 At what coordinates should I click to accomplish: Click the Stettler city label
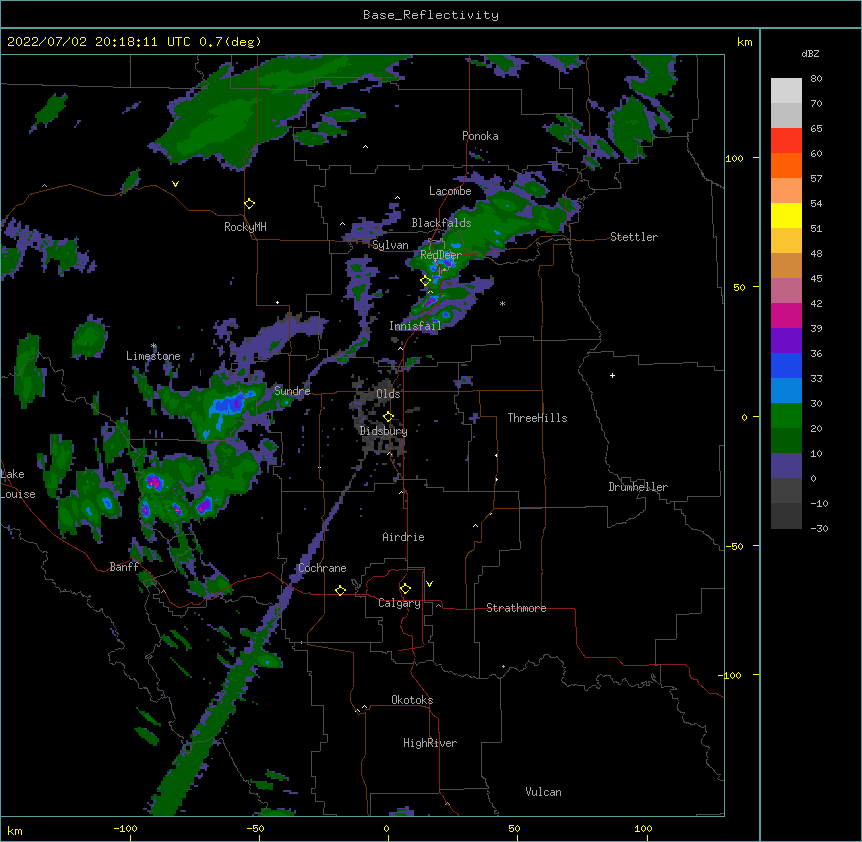[634, 237]
